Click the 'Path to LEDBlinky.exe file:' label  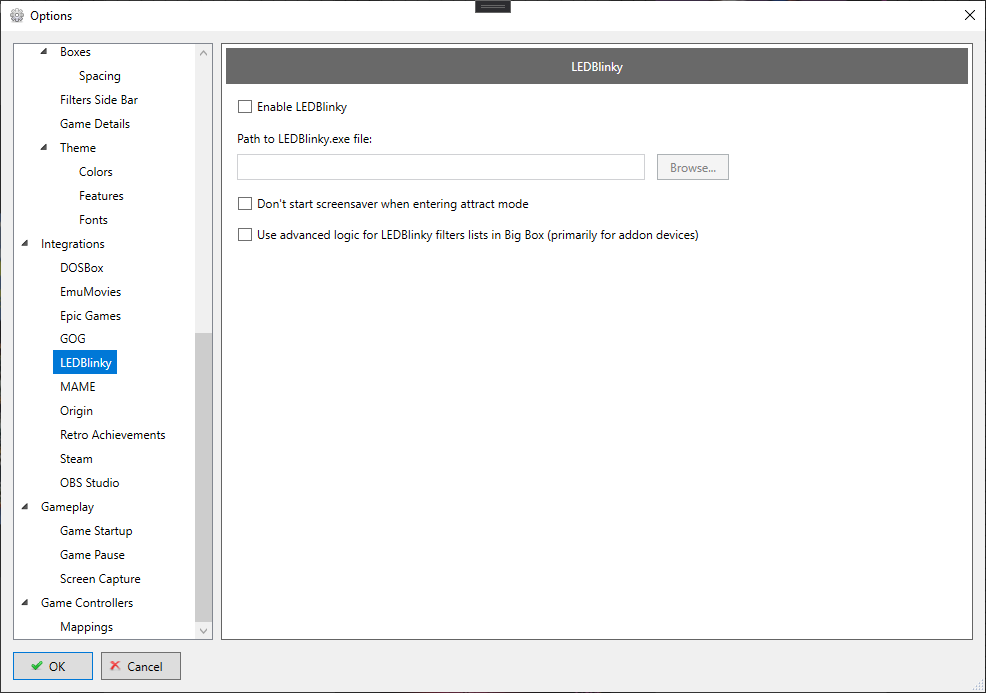point(304,139)
